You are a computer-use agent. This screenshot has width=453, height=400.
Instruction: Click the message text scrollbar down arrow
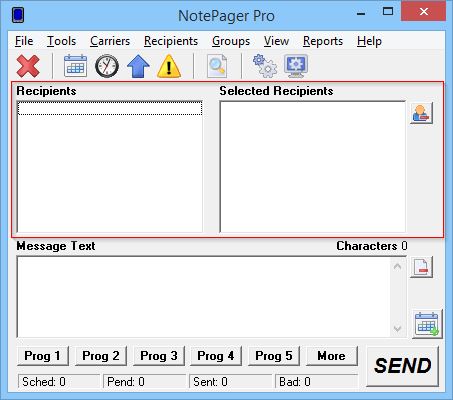[397, 328]
